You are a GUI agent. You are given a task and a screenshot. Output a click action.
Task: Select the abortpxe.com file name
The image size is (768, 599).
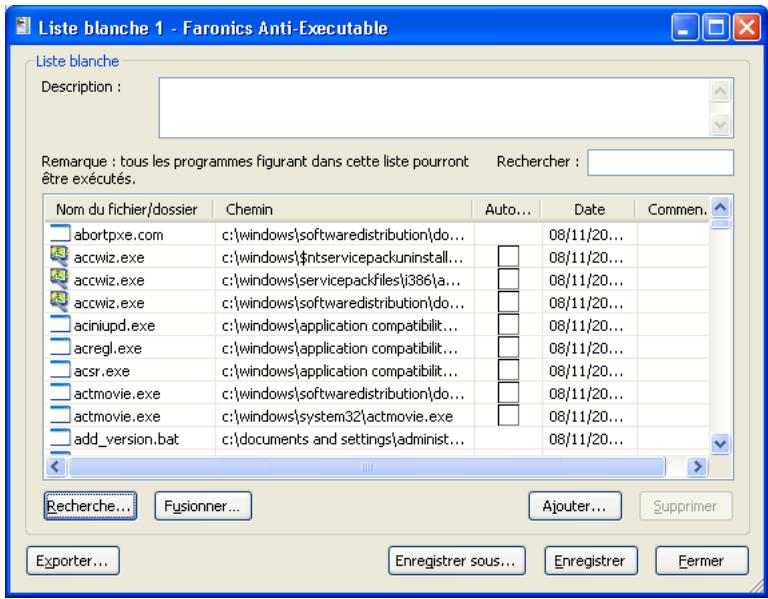tap(118, 235)
